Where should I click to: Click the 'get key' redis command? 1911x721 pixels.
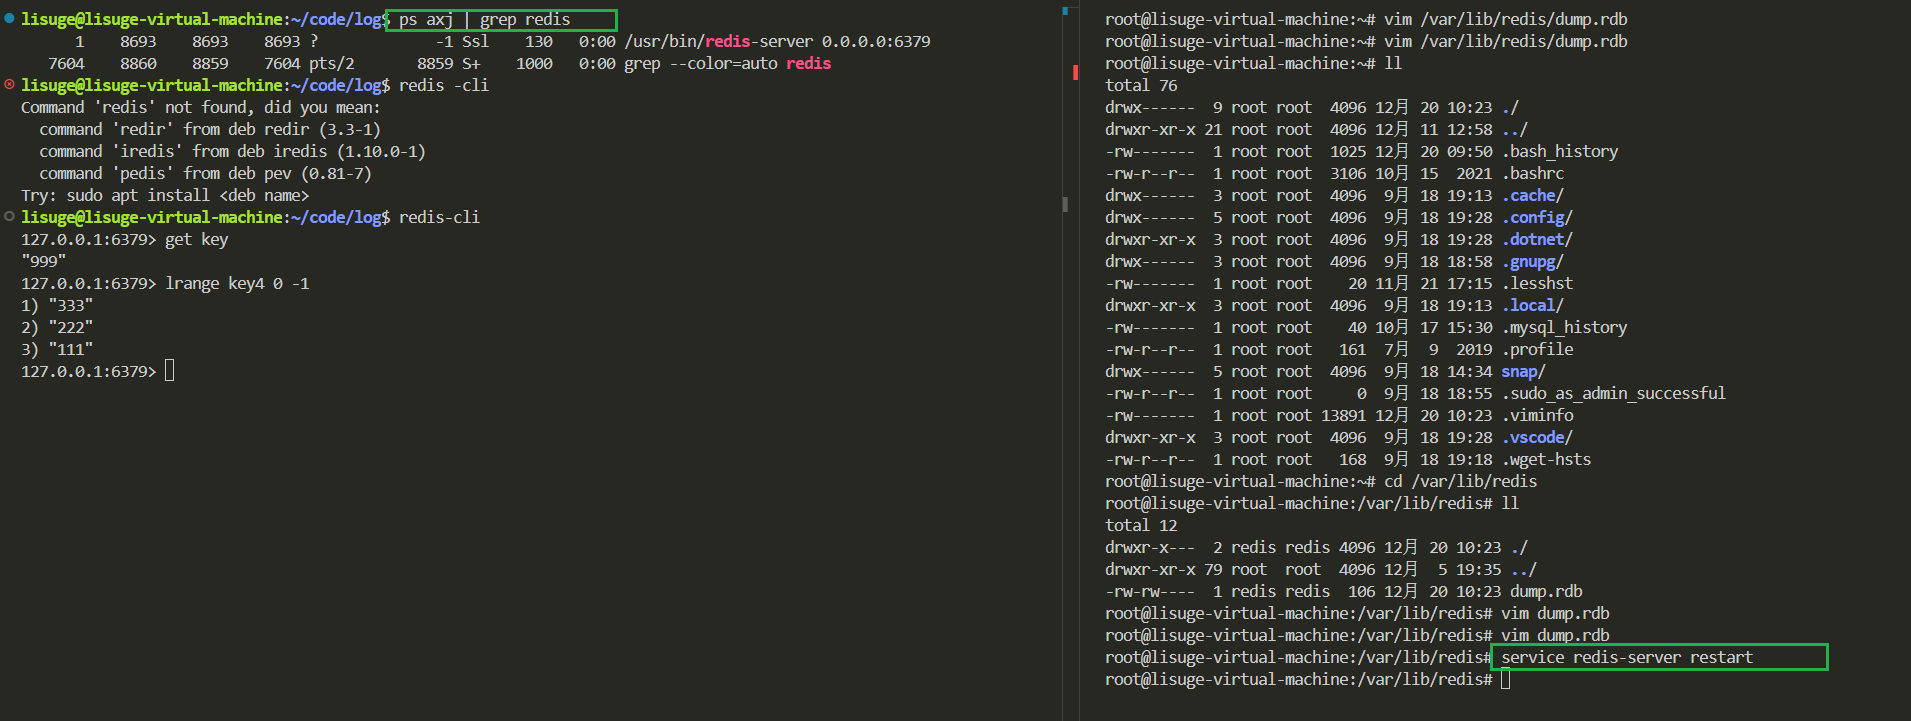tap(197, 239)
